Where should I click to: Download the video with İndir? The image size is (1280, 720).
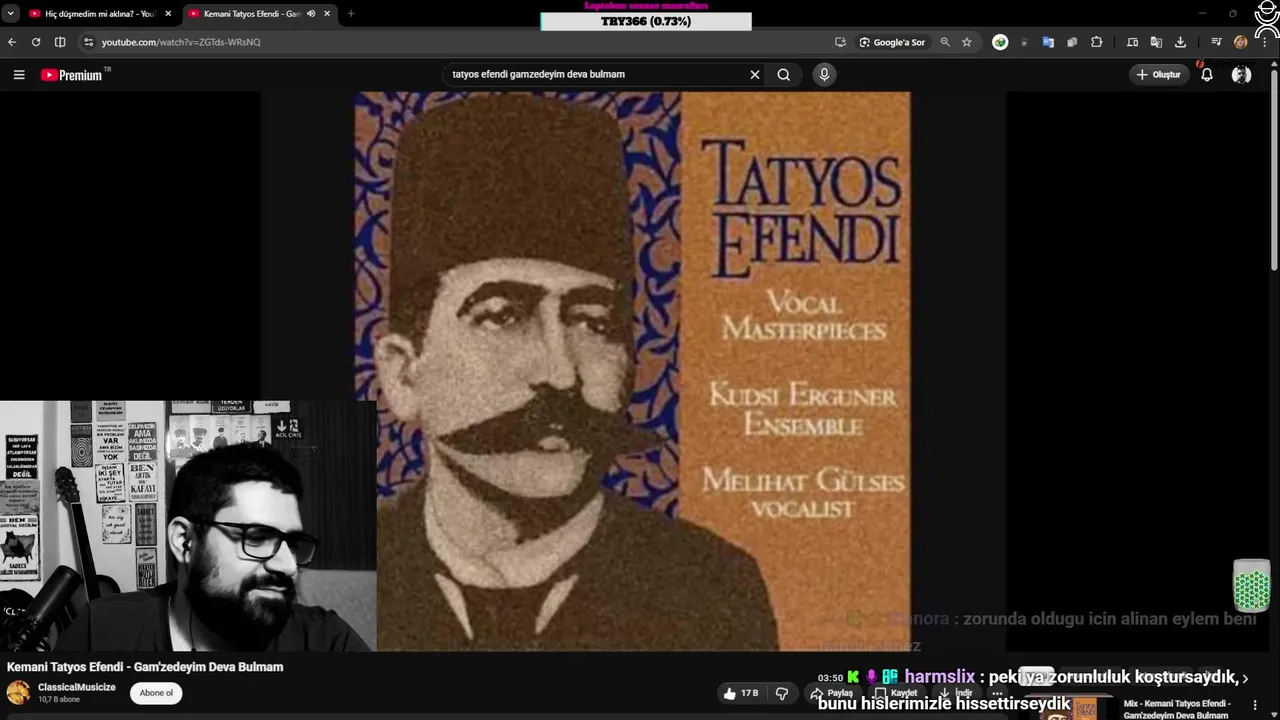point(956,693)
